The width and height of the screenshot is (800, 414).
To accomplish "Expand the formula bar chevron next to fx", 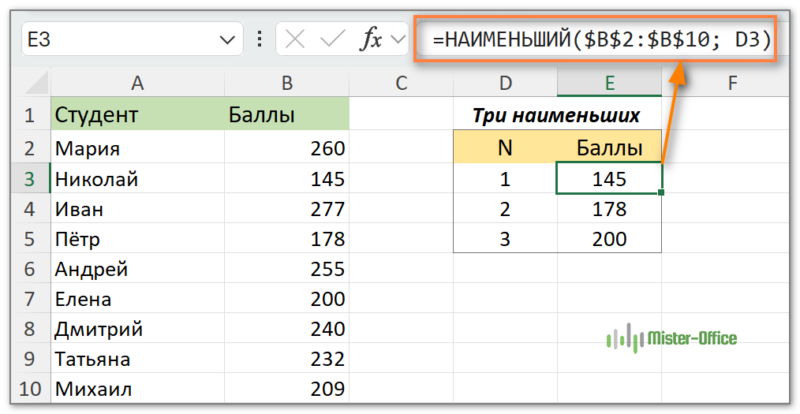I will pos(399,40).
